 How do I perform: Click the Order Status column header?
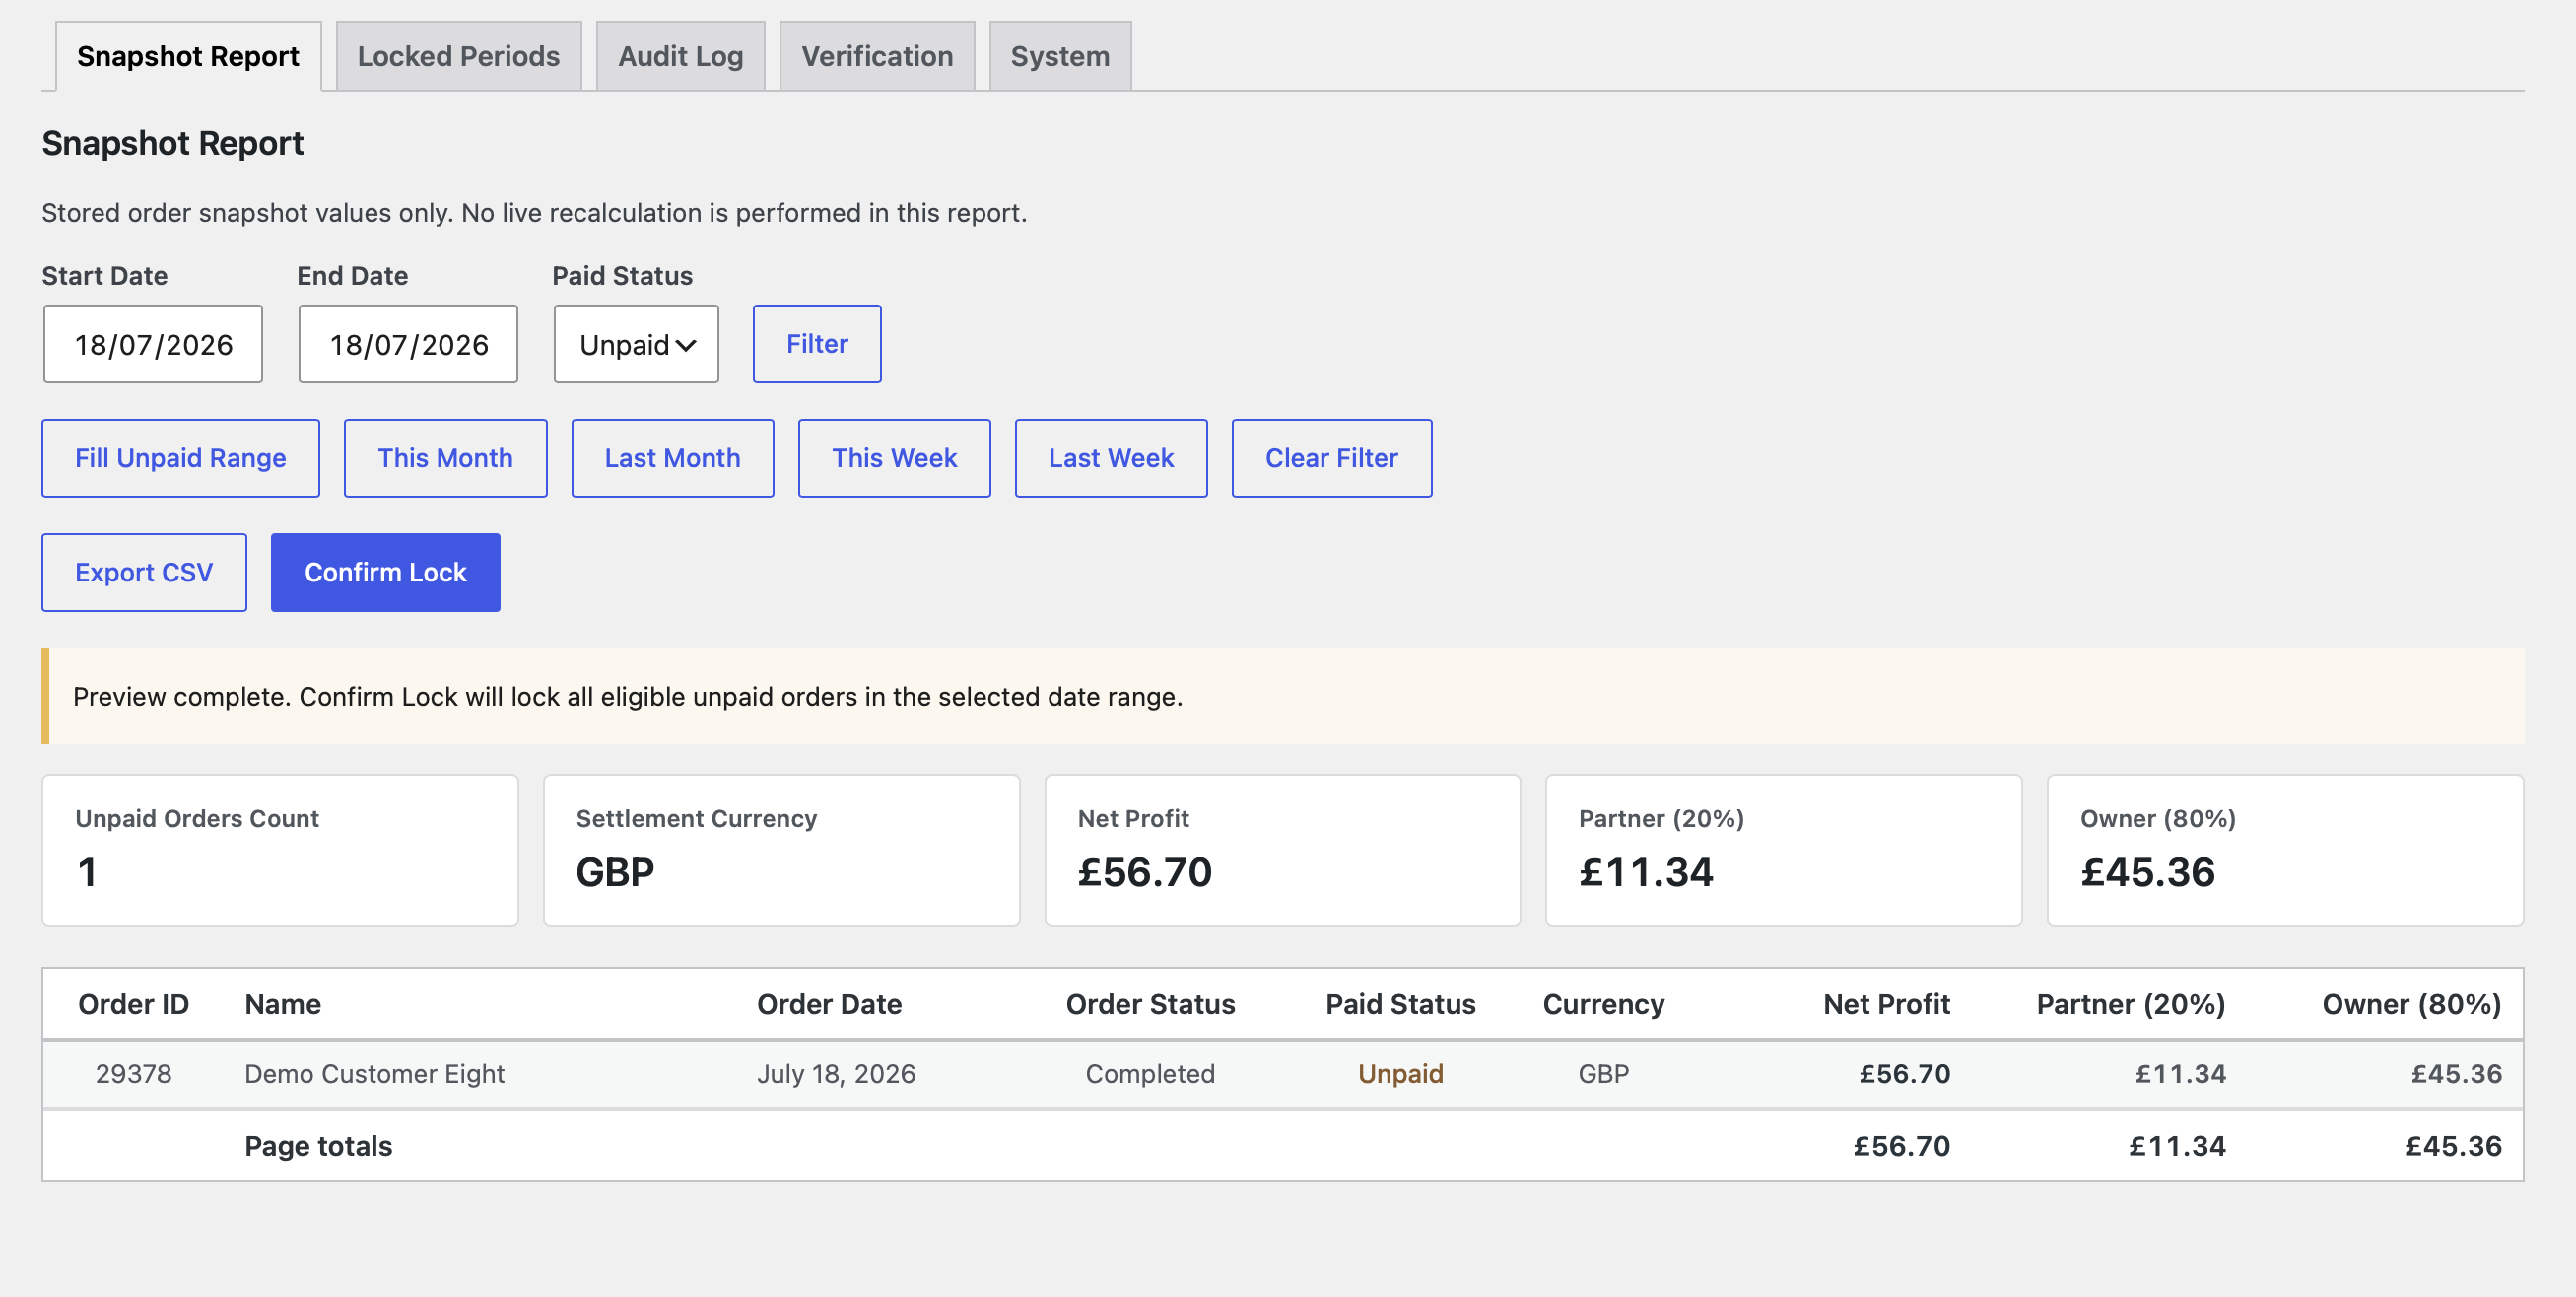point(1150,1004)
